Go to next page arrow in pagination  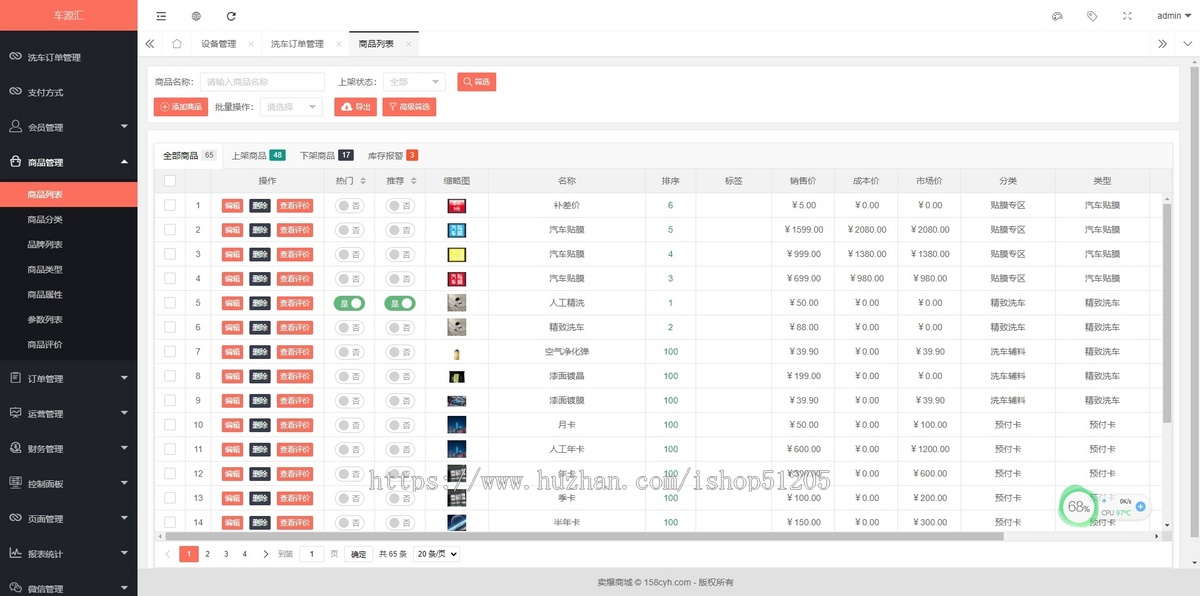pos(265,553)
